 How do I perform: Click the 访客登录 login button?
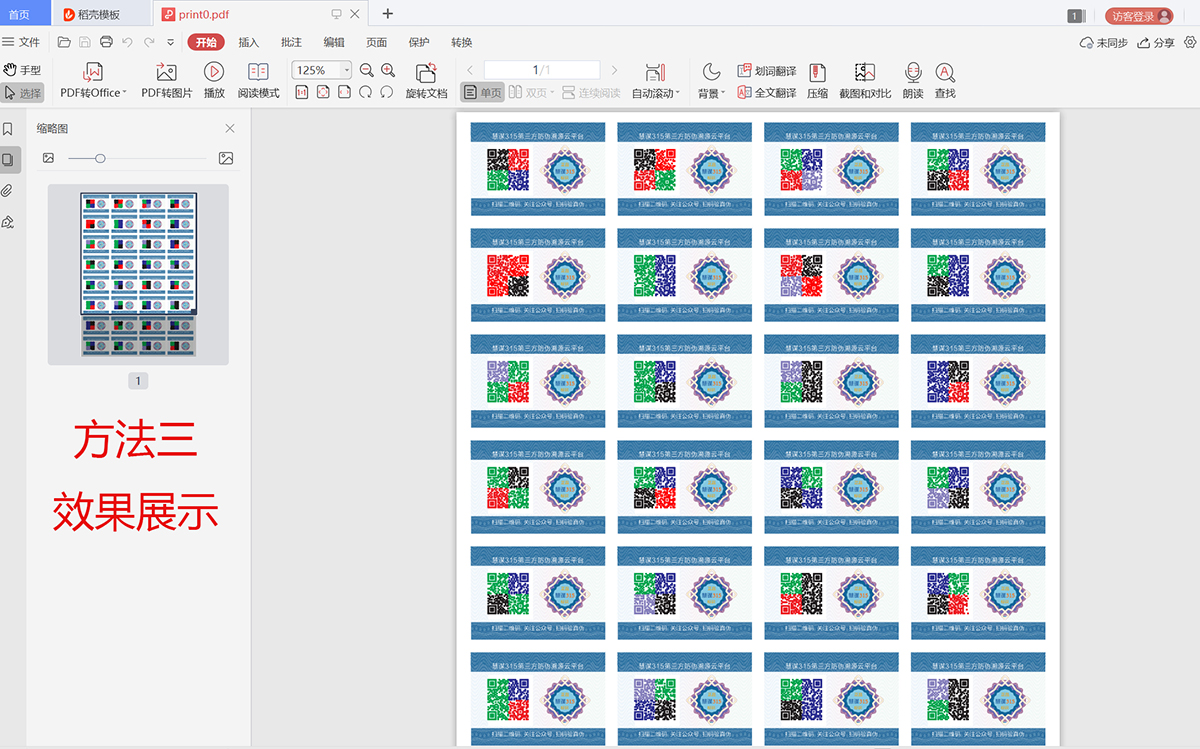1139,16
